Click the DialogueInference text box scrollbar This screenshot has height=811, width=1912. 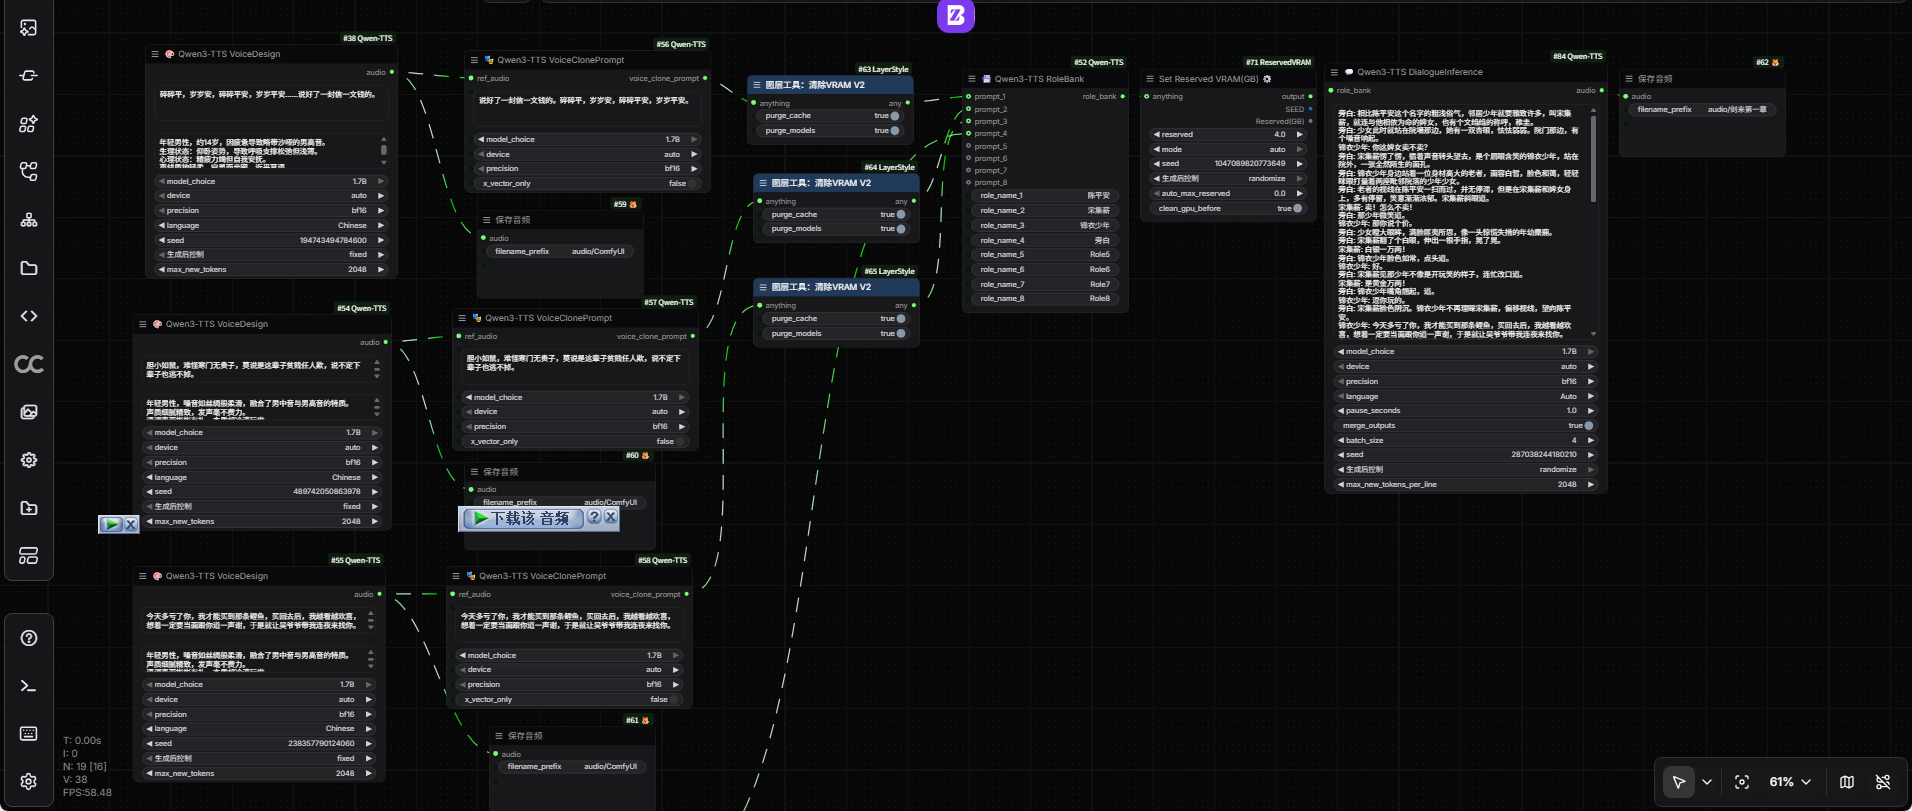(1593, 160)
